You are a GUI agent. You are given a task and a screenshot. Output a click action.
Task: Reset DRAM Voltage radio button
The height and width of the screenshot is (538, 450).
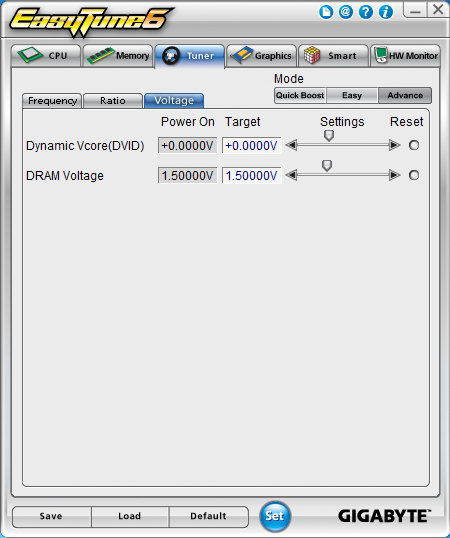[414, 175]
